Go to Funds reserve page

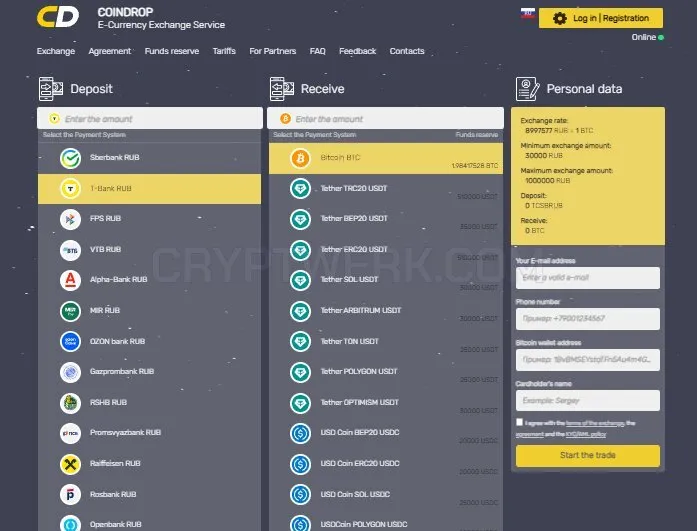172,51
